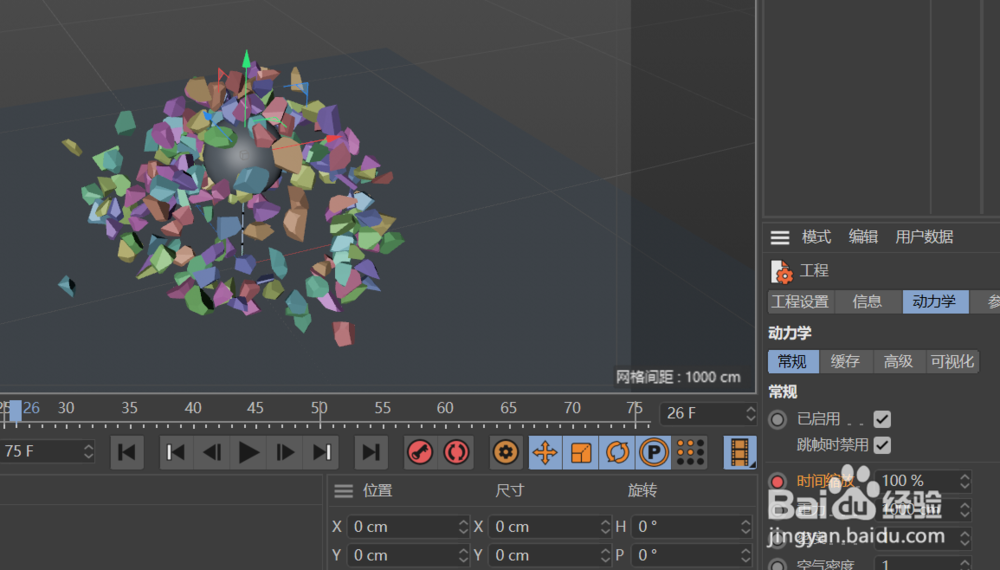
Task: Open the orange keyframe selection gear icon
Action: pos(506,453)
